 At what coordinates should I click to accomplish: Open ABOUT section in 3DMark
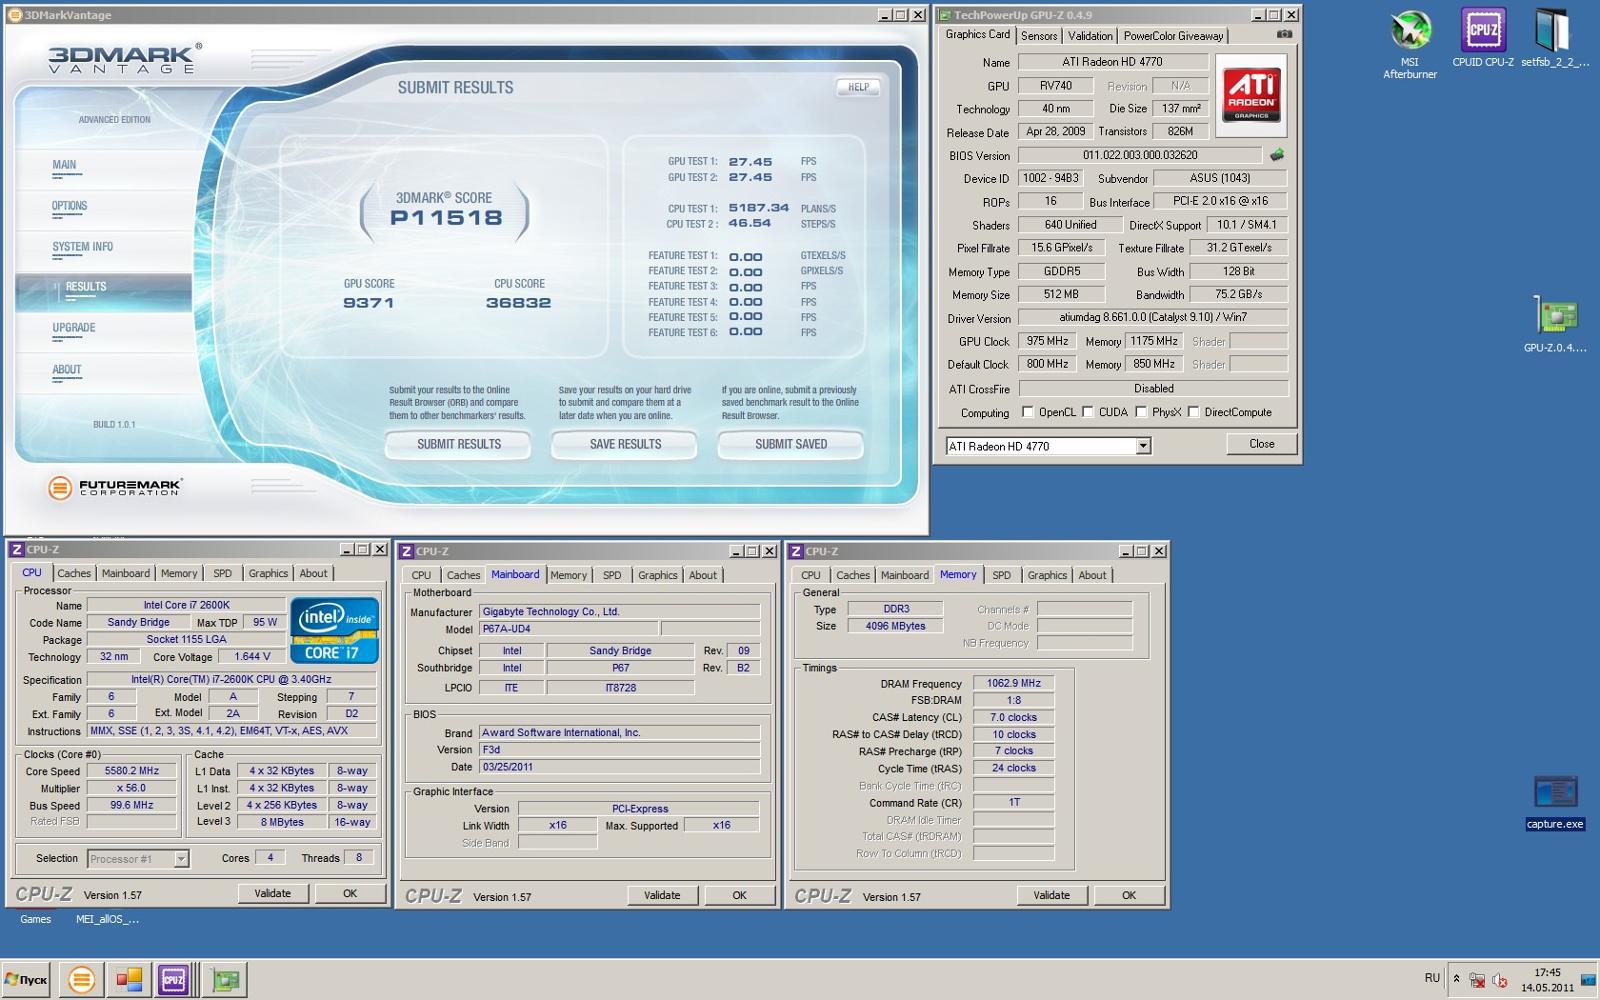tap(67, 370)
